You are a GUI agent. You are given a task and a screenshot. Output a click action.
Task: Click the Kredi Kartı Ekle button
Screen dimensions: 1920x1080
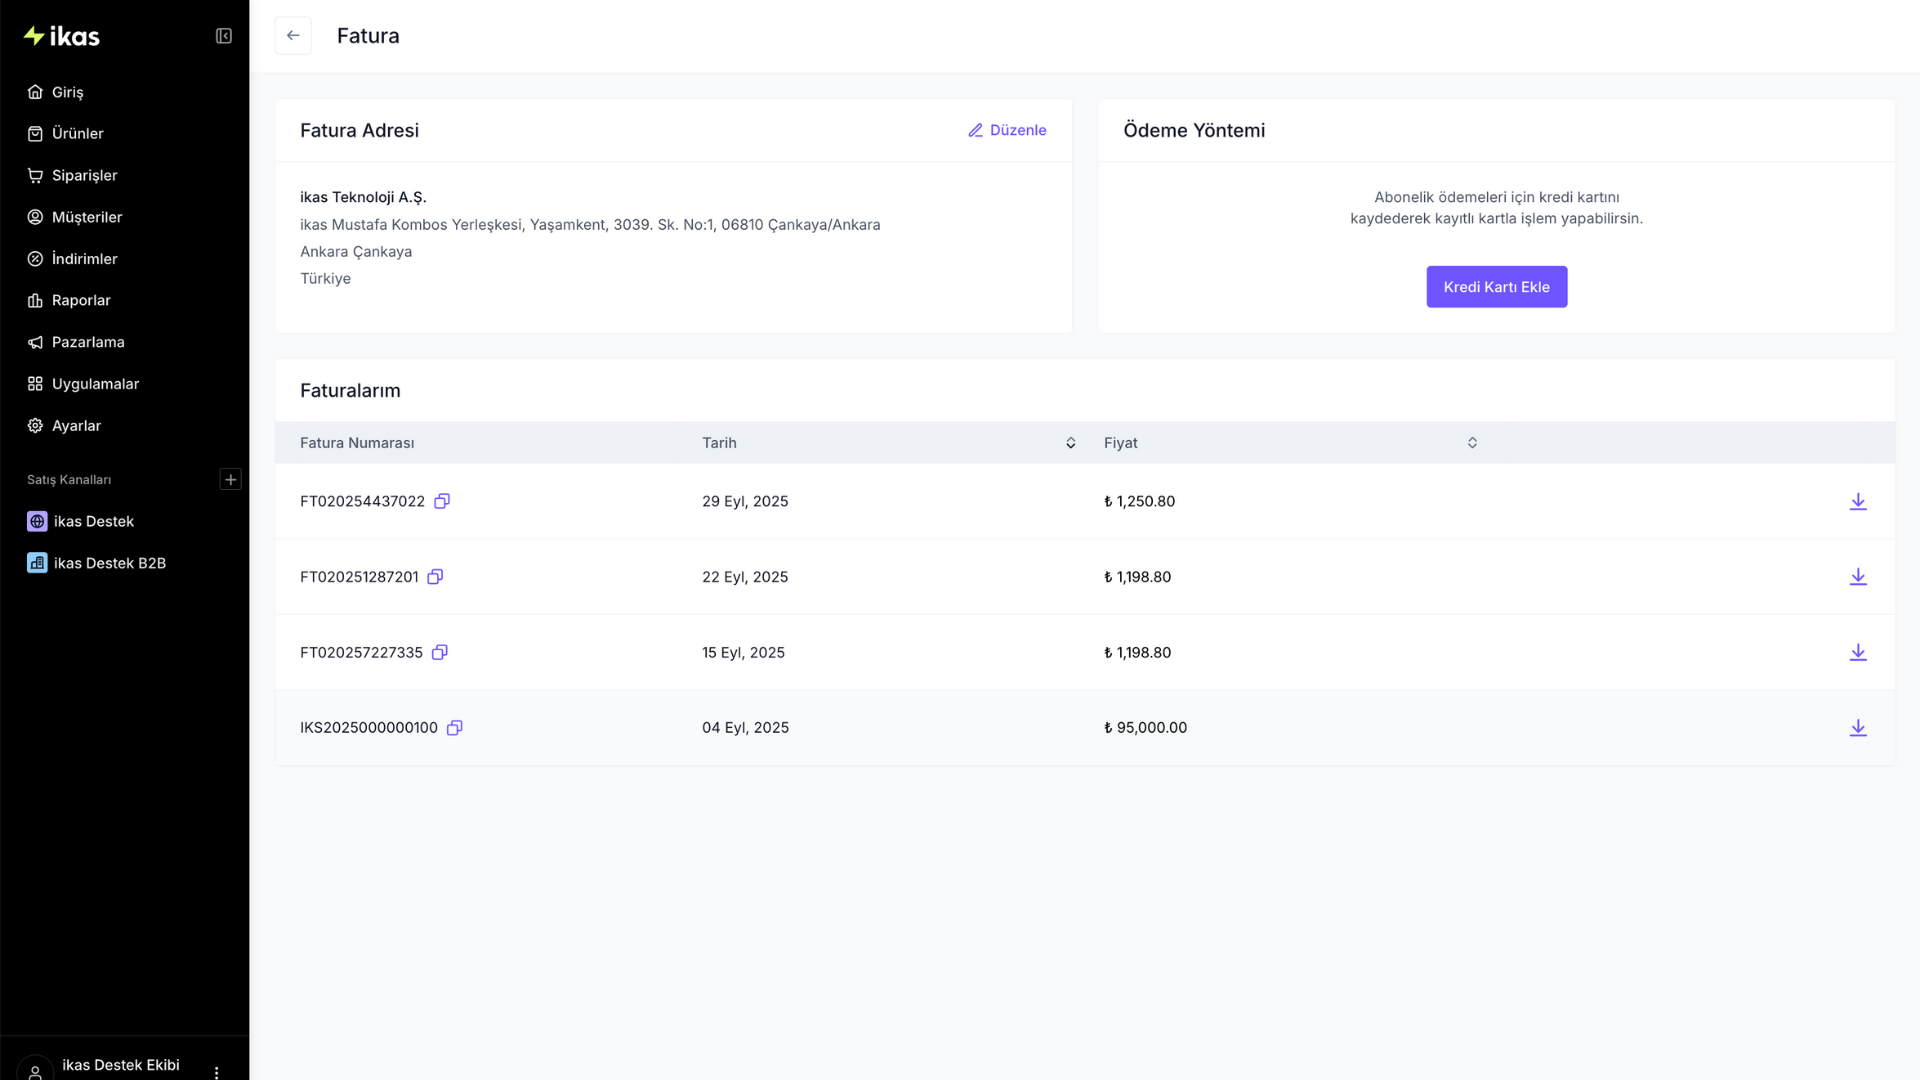pyautogui.click(x=1496, y=287)
